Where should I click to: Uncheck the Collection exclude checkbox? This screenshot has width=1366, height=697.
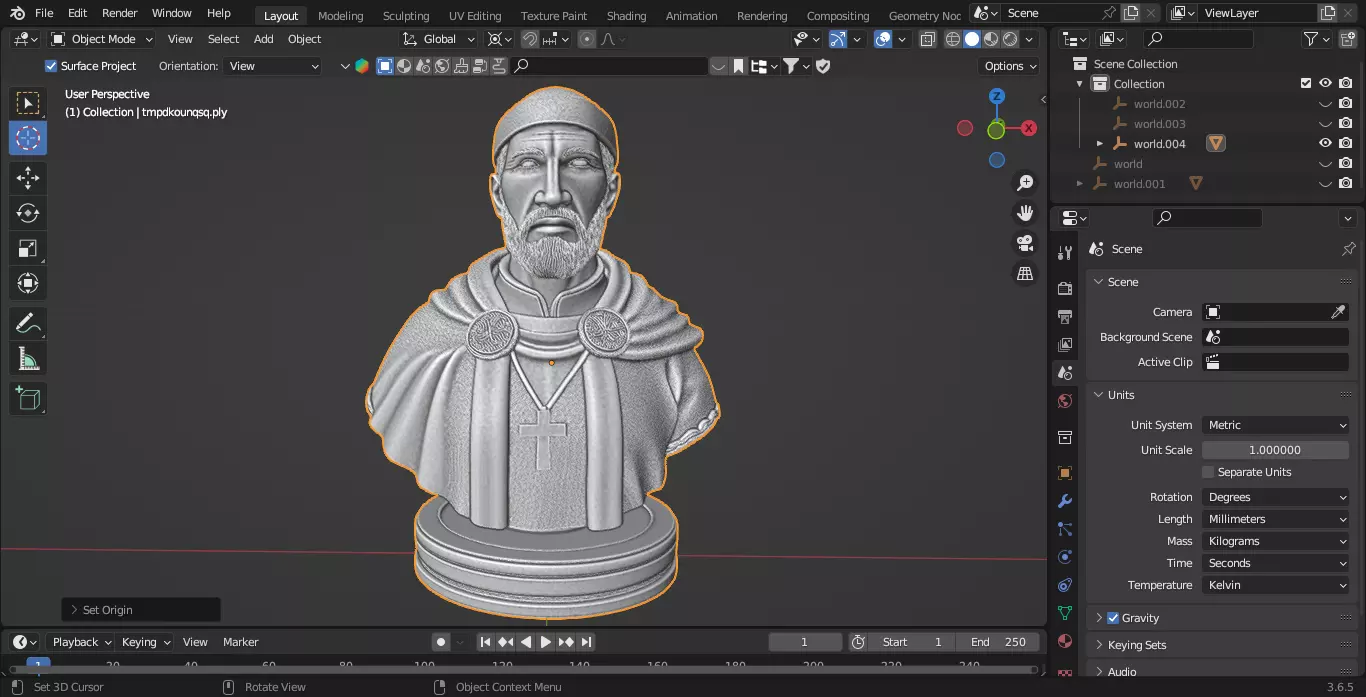(x=1306, y=84)
